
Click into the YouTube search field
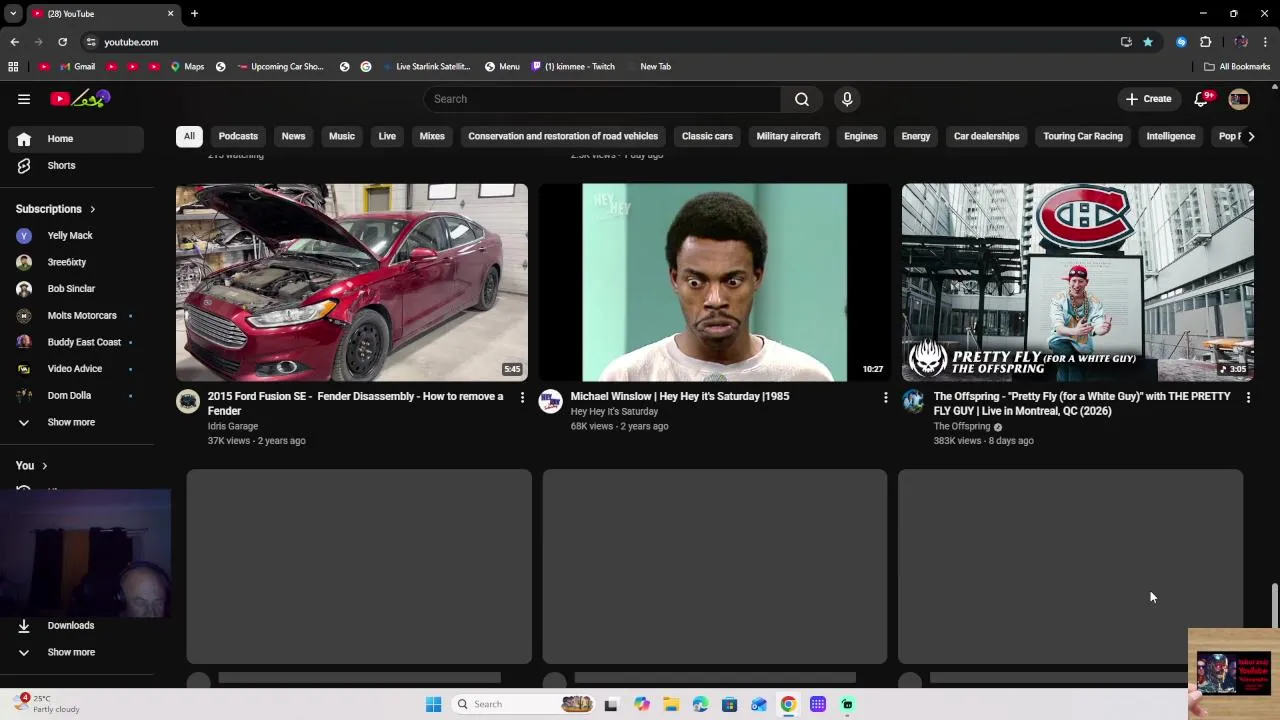click(x=602, y=99)
